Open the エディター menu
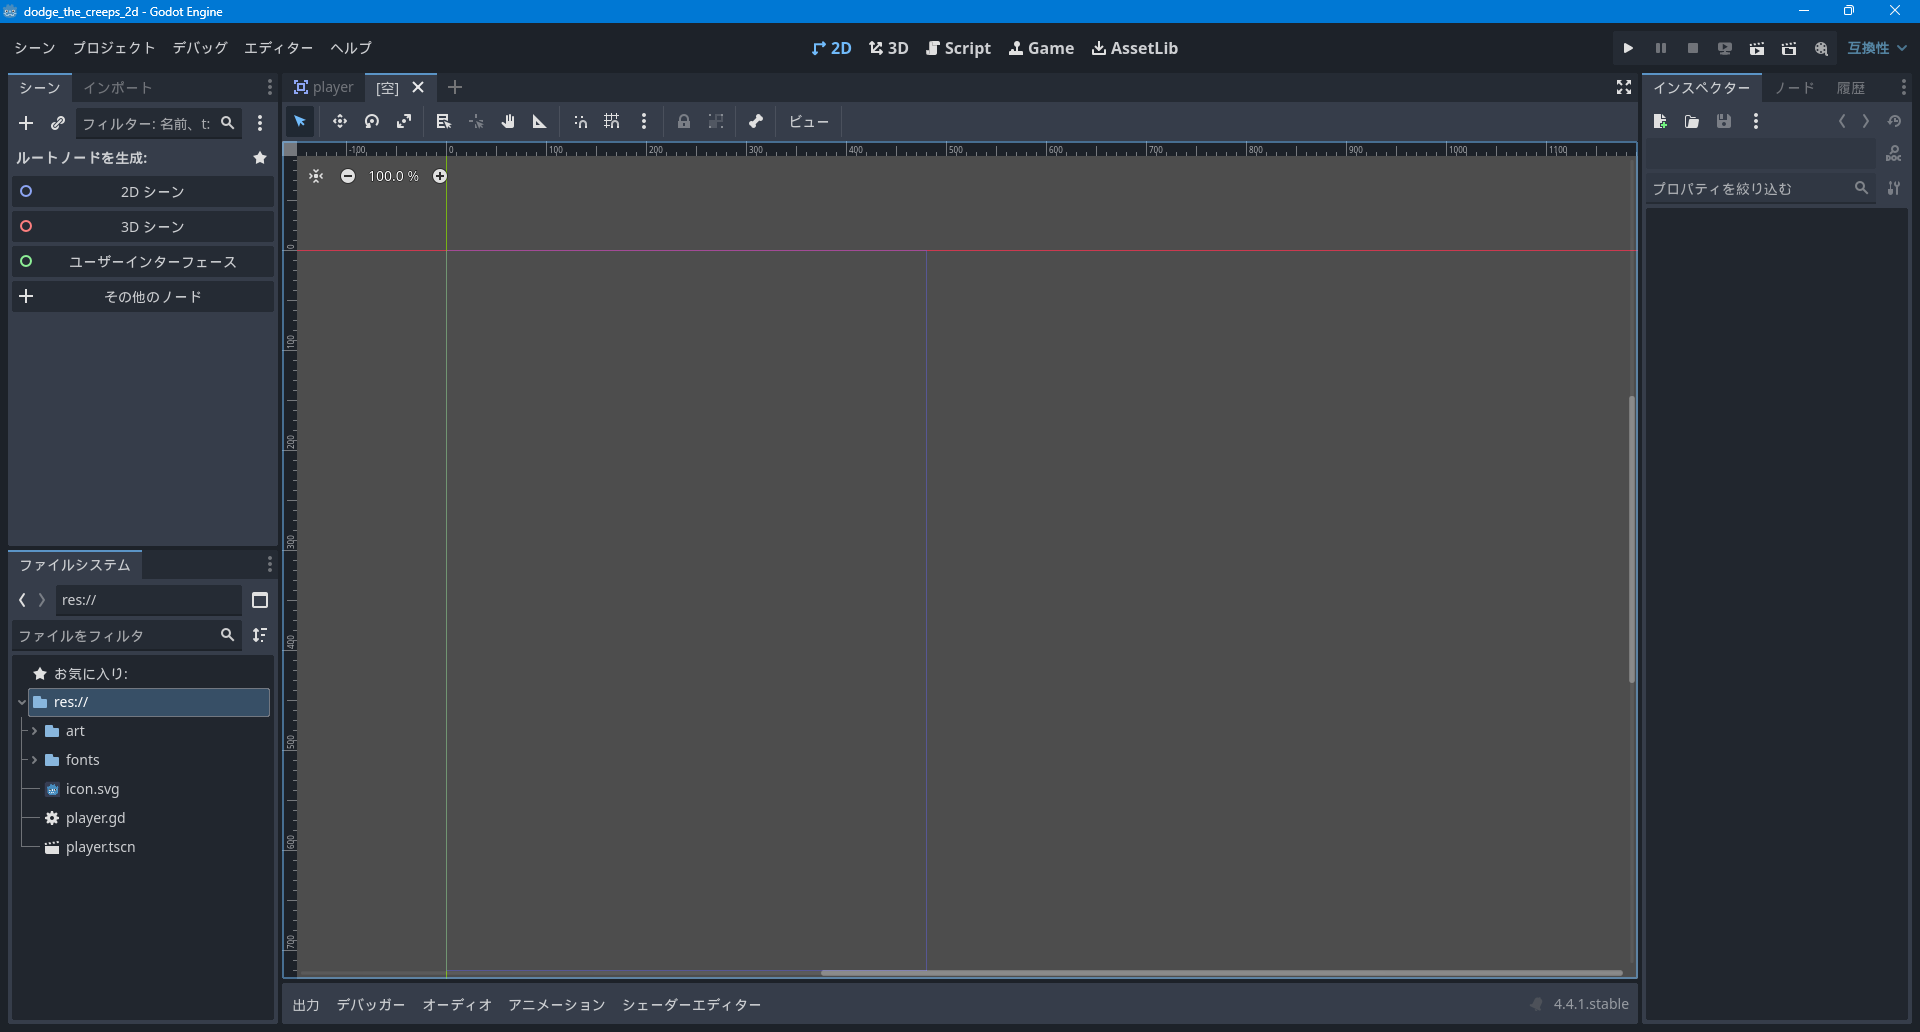The height and width of the screenshot is (1032, 1920). (x=279, y=48)
